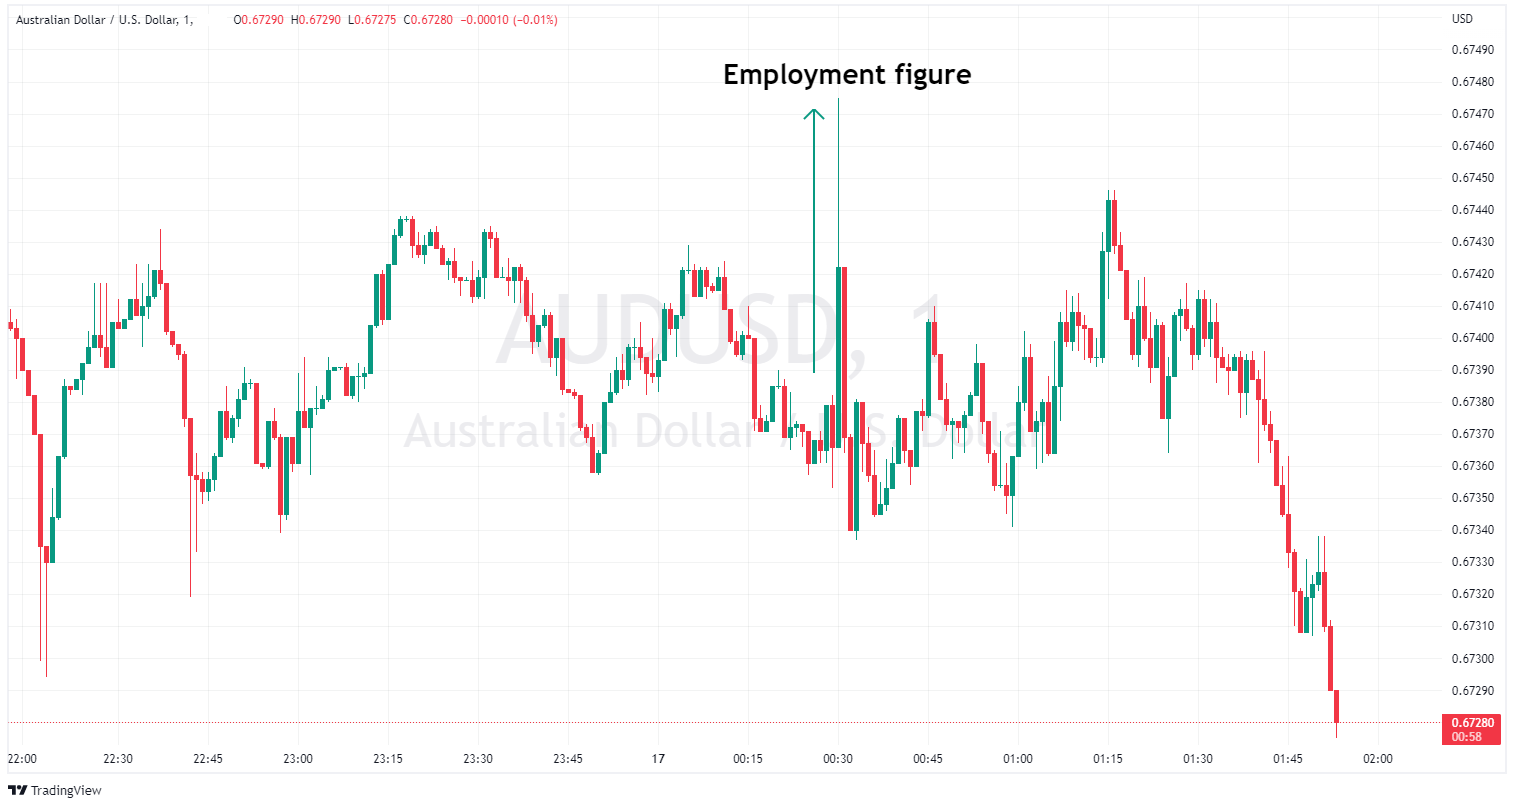1516x808 pixels.
Task: Click the 0.67290 price axis label
Action: point(1472,691)
